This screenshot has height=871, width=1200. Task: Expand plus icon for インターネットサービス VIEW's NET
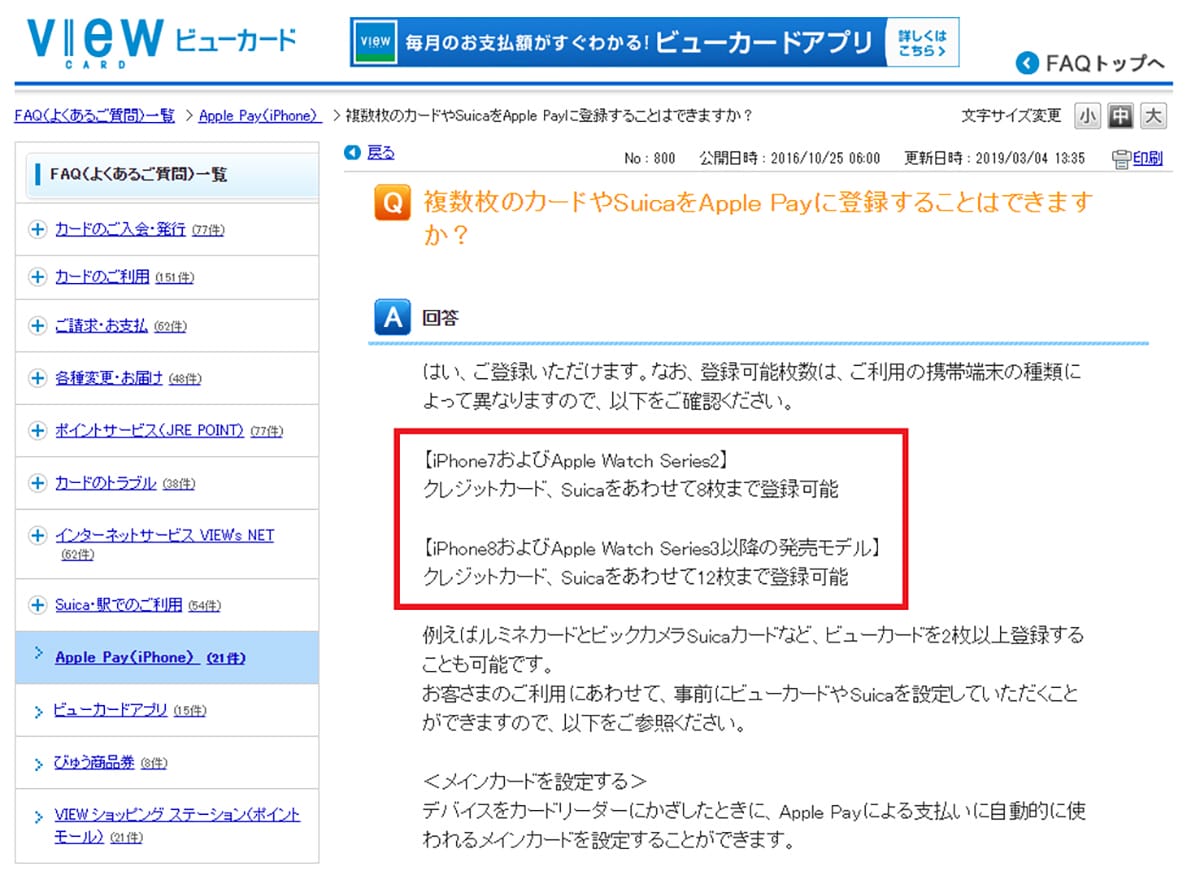(38, 536)
